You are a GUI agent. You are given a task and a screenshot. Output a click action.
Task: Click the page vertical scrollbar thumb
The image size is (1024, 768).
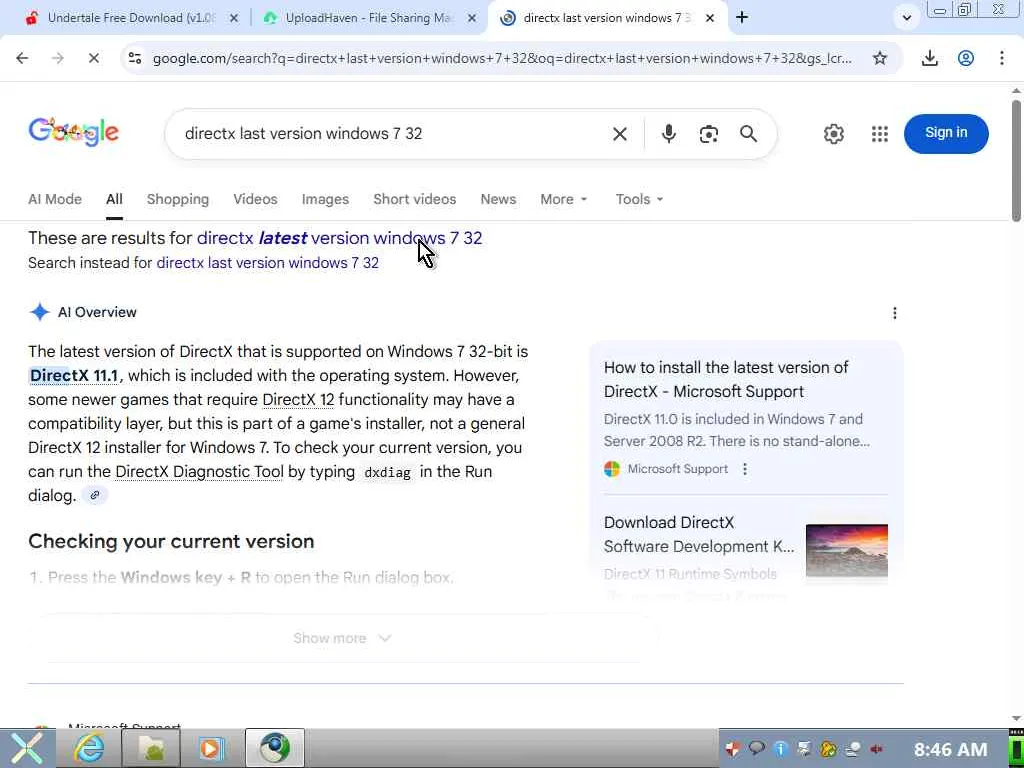point(1016,160)
